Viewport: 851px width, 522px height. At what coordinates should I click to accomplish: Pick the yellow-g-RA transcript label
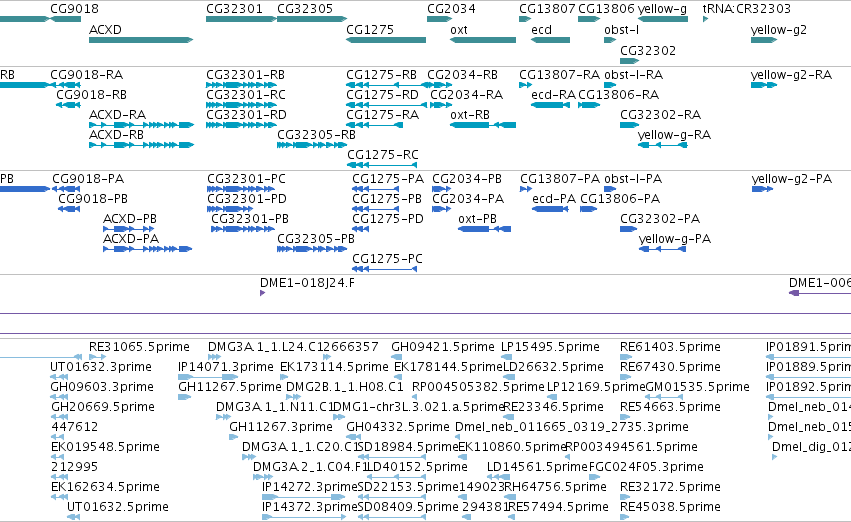click(x=674, y=135)
